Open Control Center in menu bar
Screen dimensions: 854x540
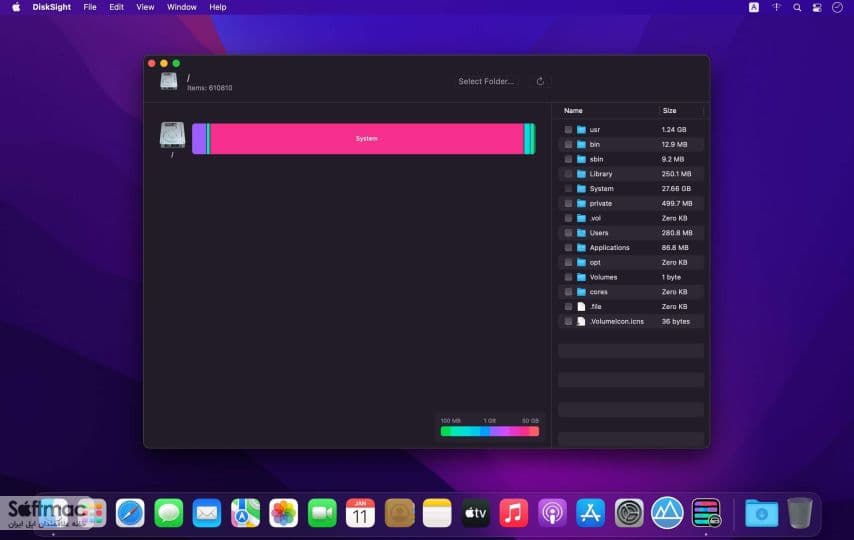click(x=817, y=8)
